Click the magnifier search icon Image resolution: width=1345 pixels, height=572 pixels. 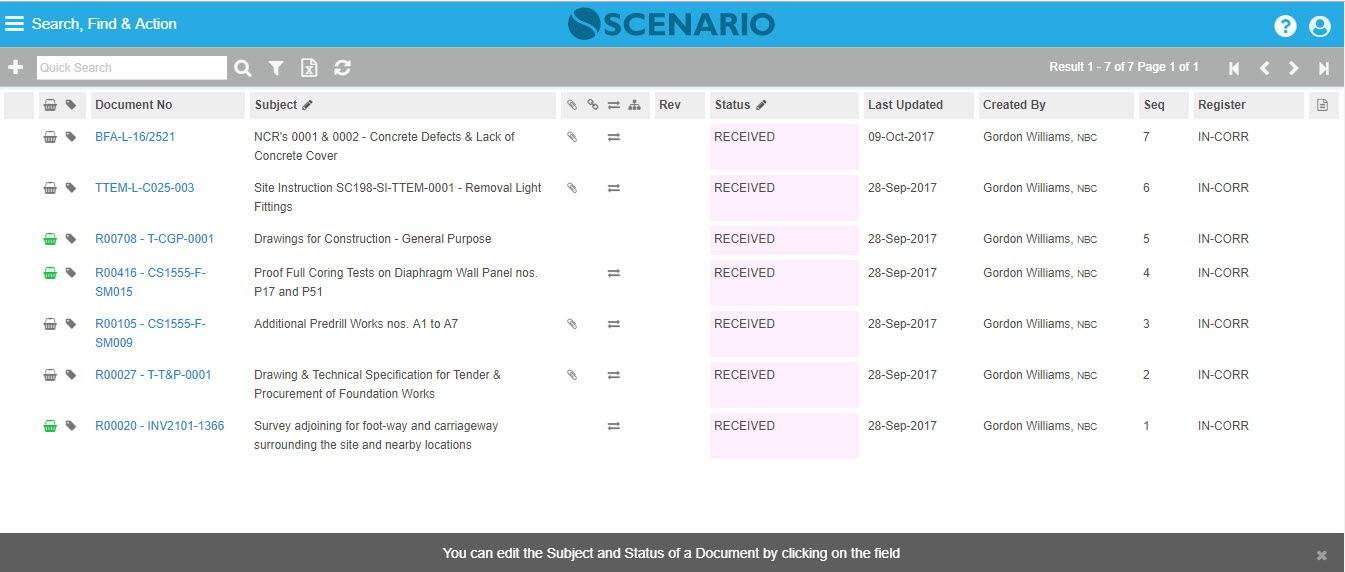pyautogui.click(x=243, y=68)
